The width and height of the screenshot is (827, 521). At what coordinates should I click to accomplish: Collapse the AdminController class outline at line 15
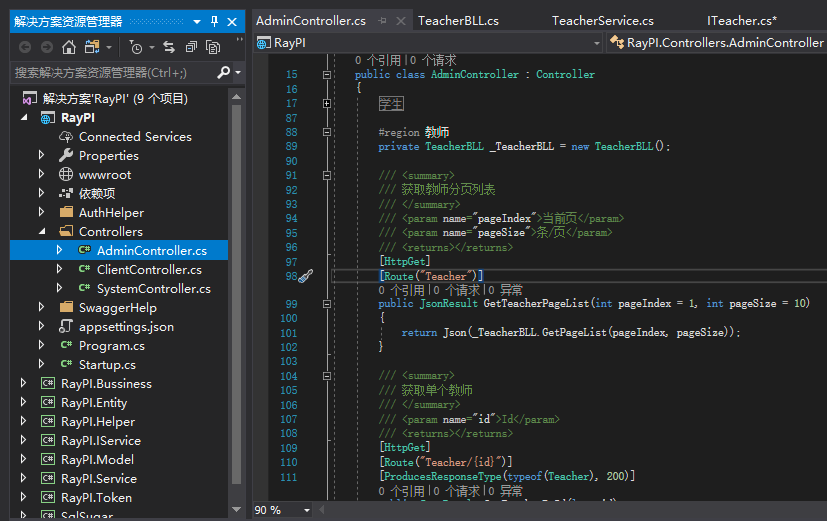[x=327, y=75]
